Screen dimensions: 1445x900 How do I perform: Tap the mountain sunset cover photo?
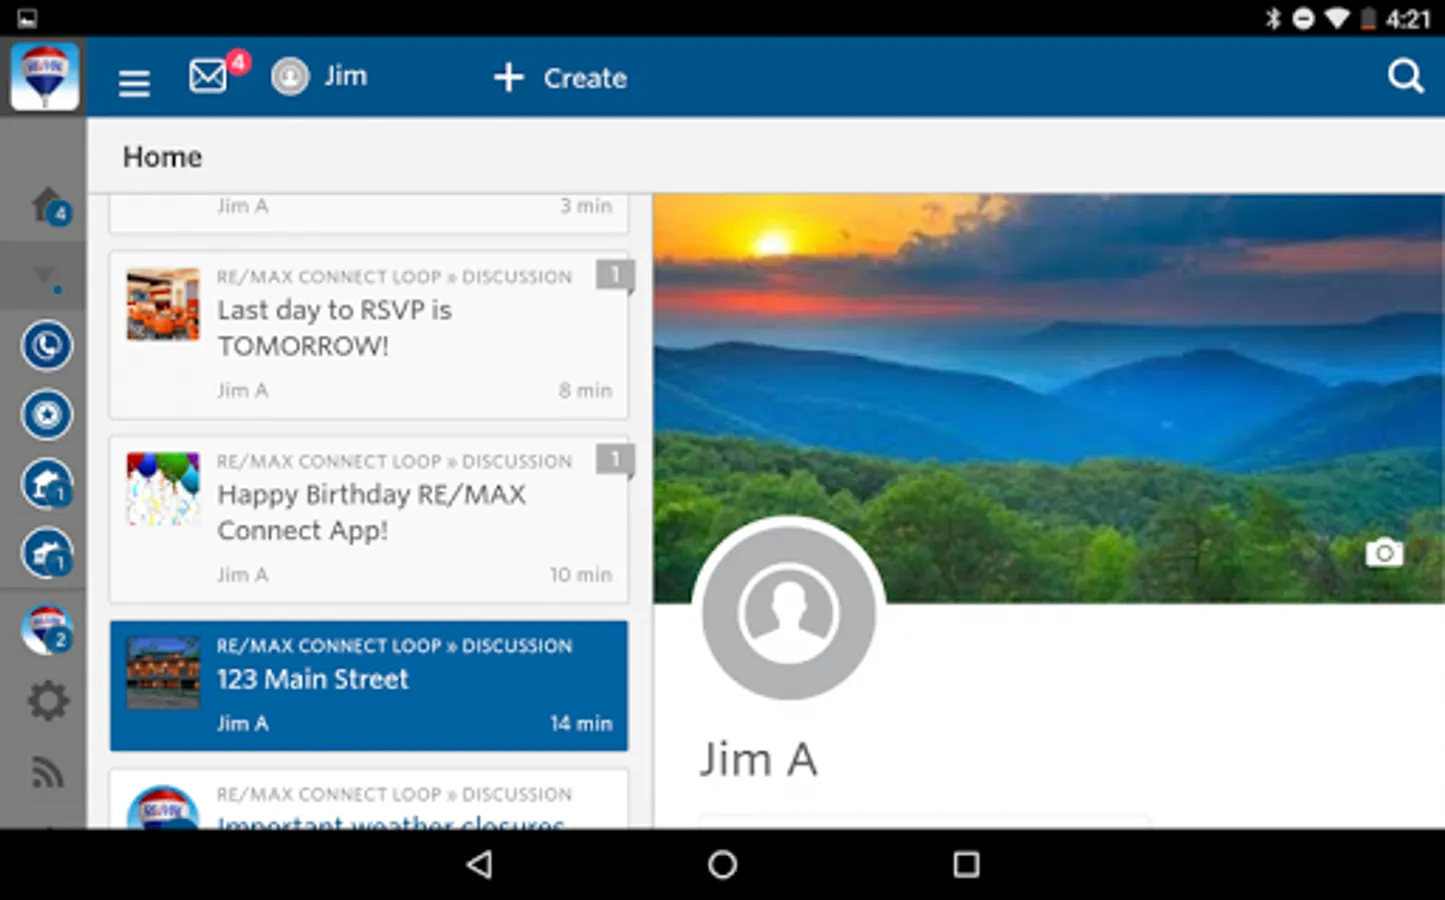pos(1049,398)
